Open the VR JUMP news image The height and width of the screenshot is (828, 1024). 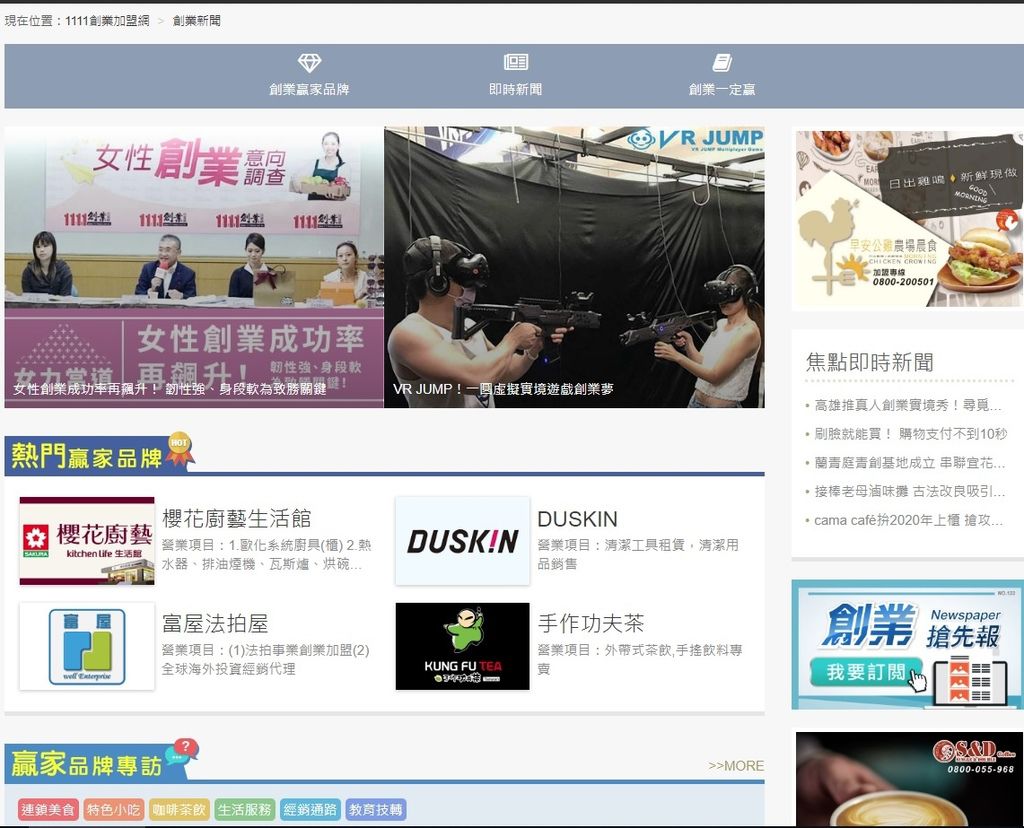574,267
